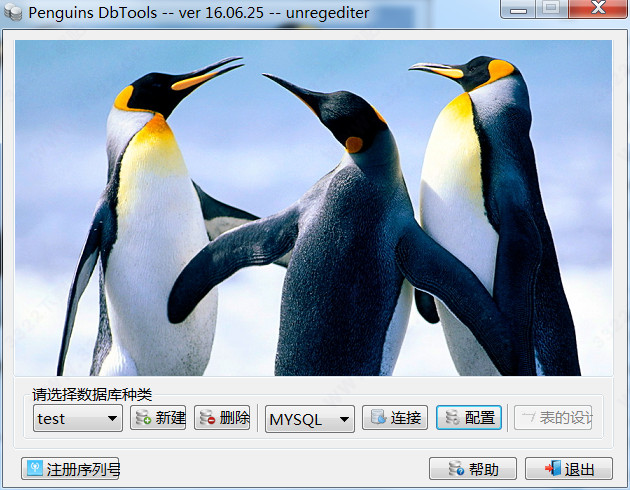Click the 连接 (connect) button

[395, 418]
